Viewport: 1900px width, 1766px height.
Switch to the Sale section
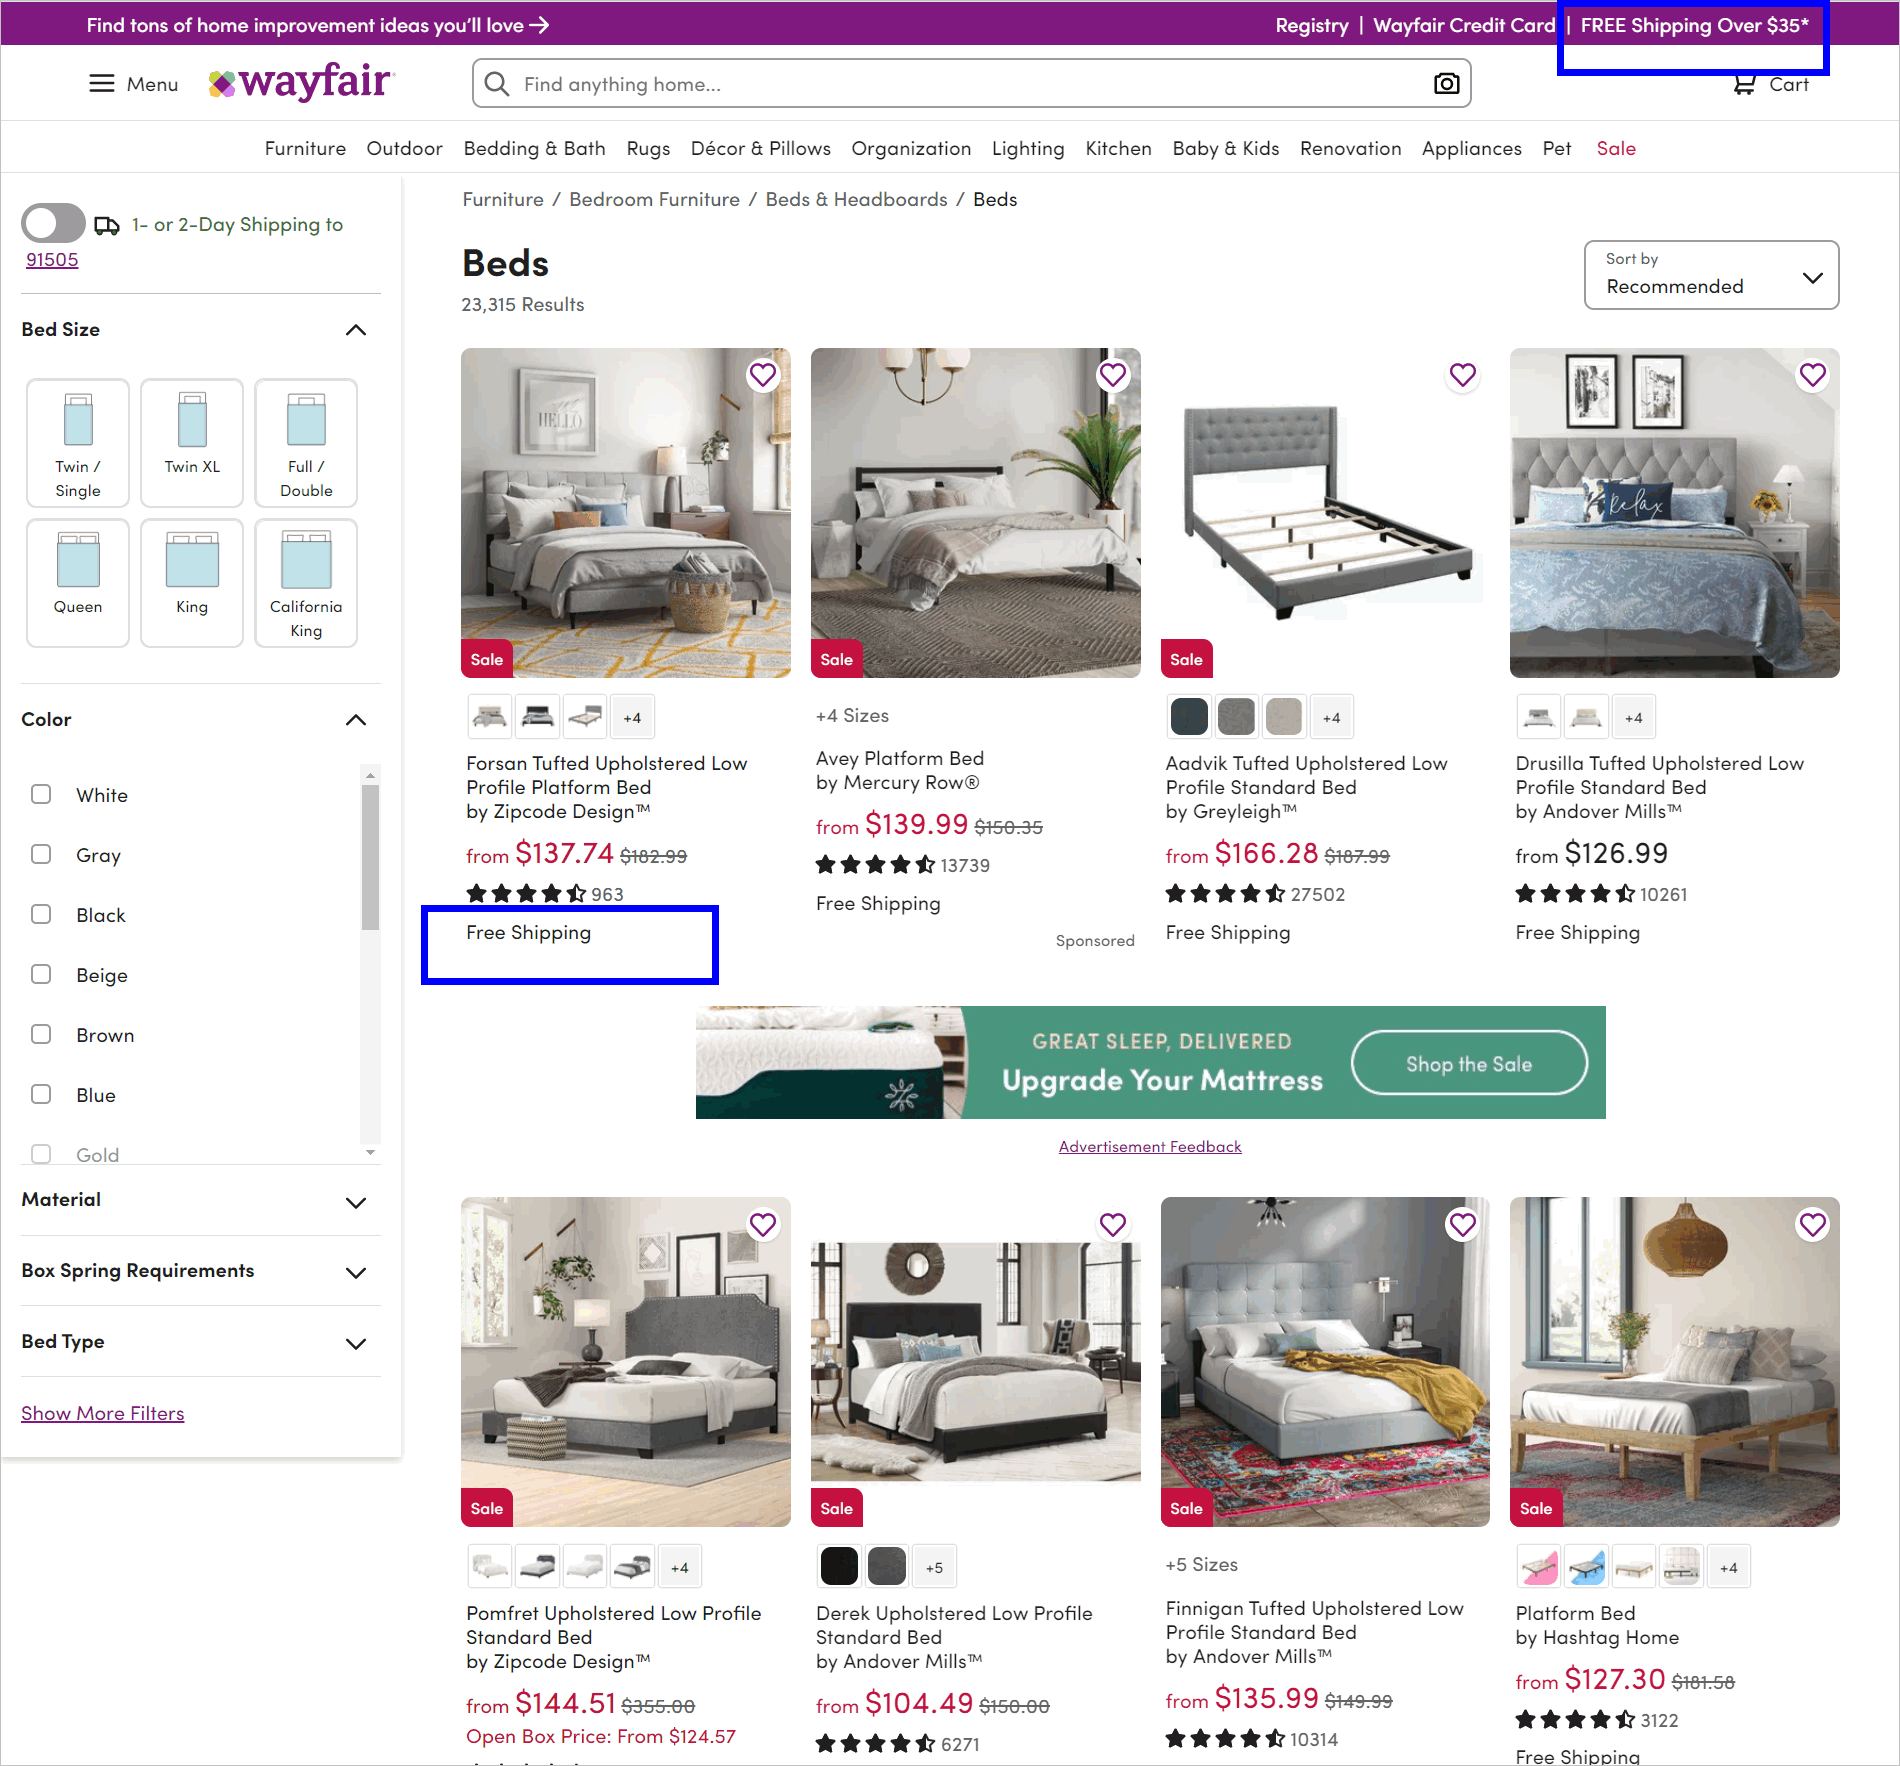(x=1615, y=148)
